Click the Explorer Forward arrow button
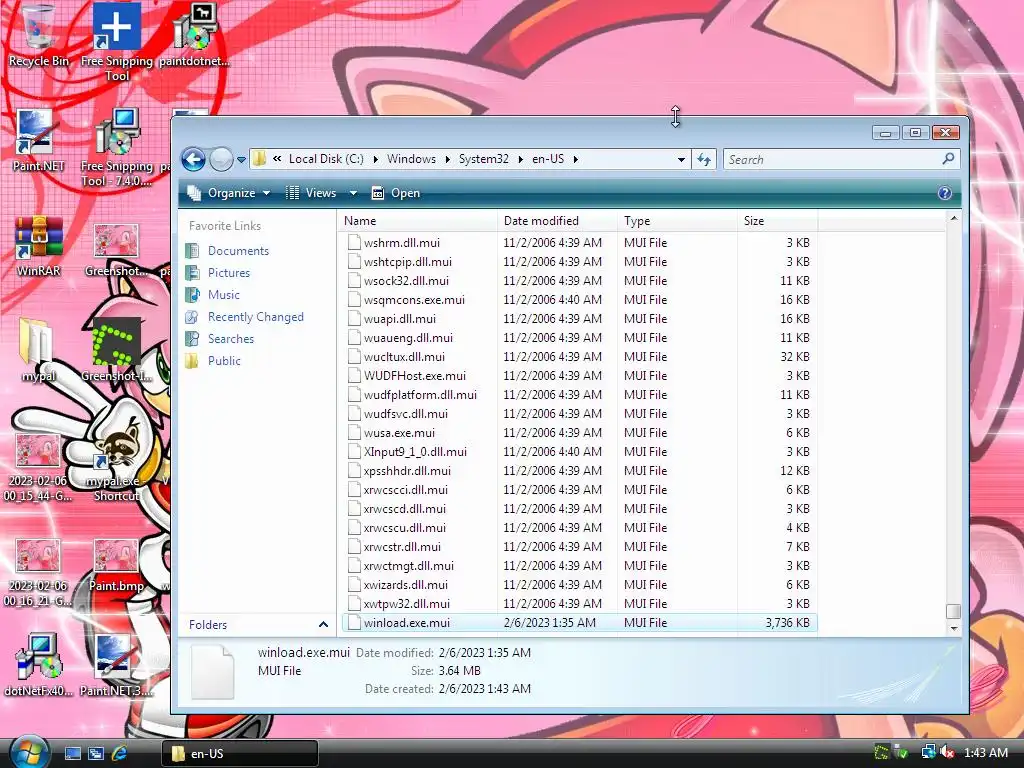 point(221,159)
